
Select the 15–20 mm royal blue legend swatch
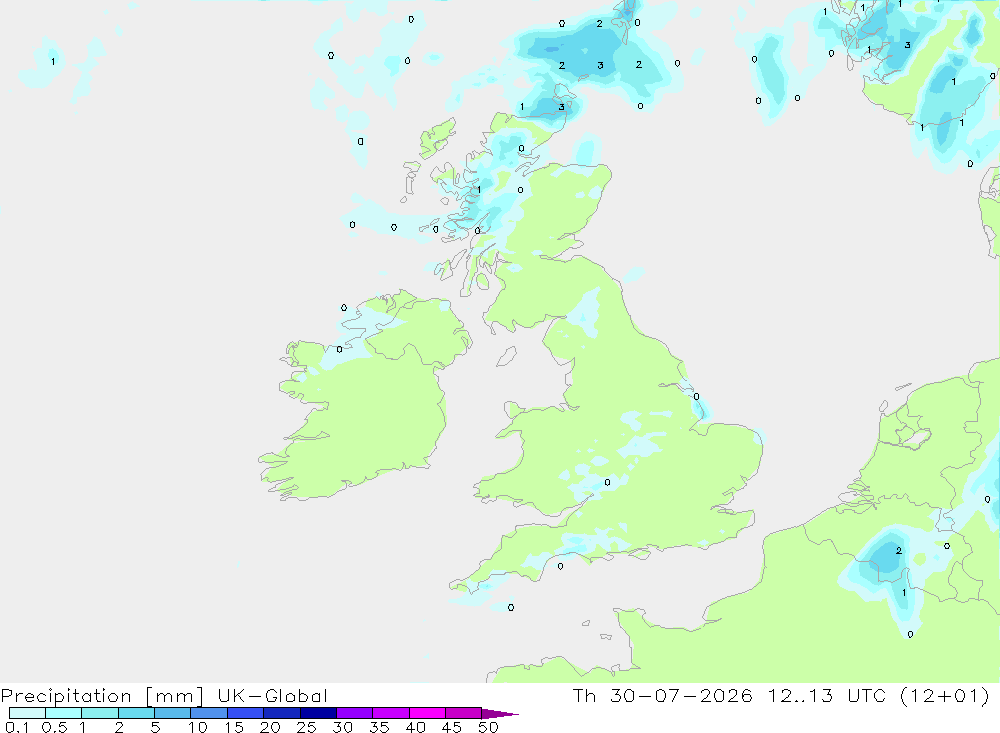[246, 713]
